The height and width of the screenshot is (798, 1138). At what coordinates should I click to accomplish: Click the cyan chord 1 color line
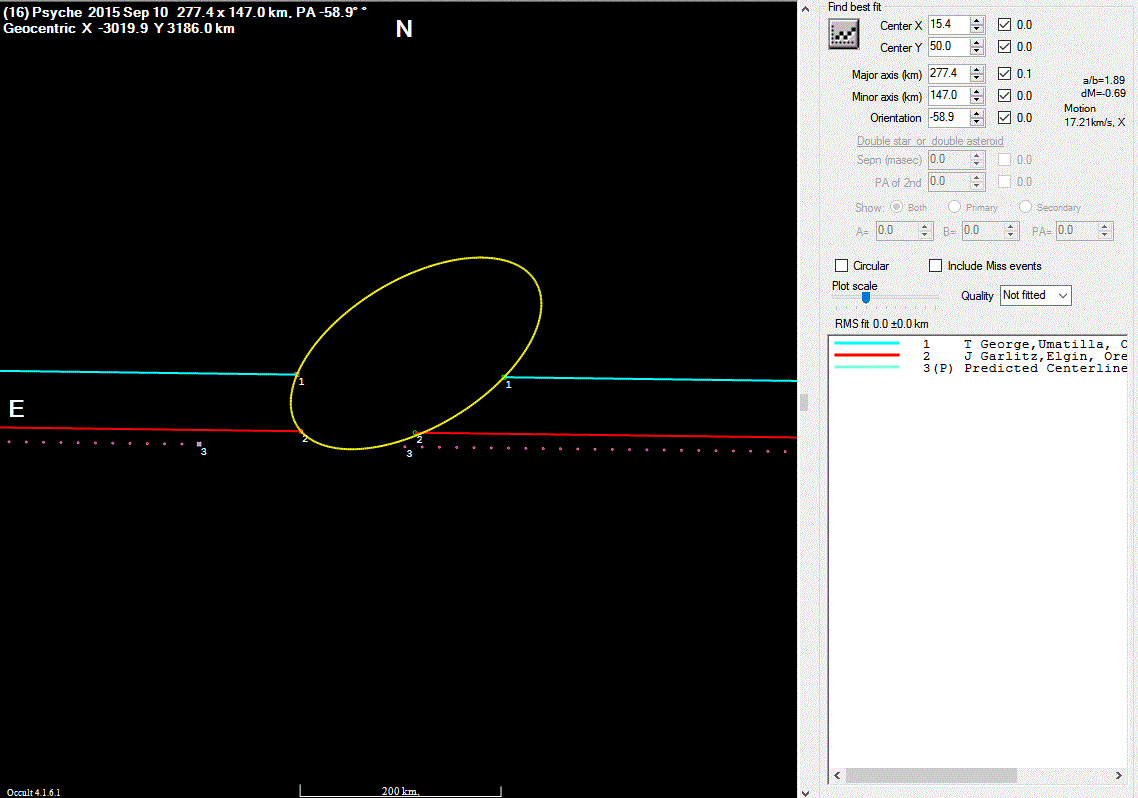tap(867, 343)
